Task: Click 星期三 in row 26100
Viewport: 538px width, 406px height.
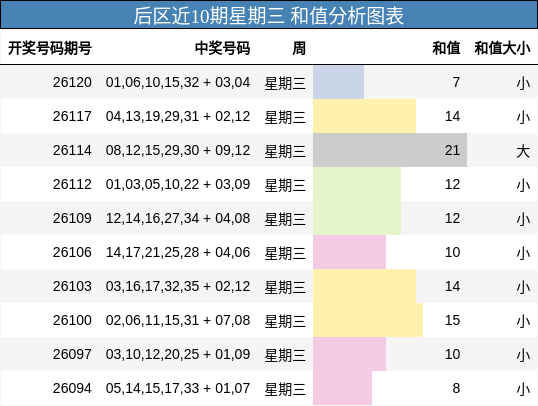Action: tap(285, 321)
